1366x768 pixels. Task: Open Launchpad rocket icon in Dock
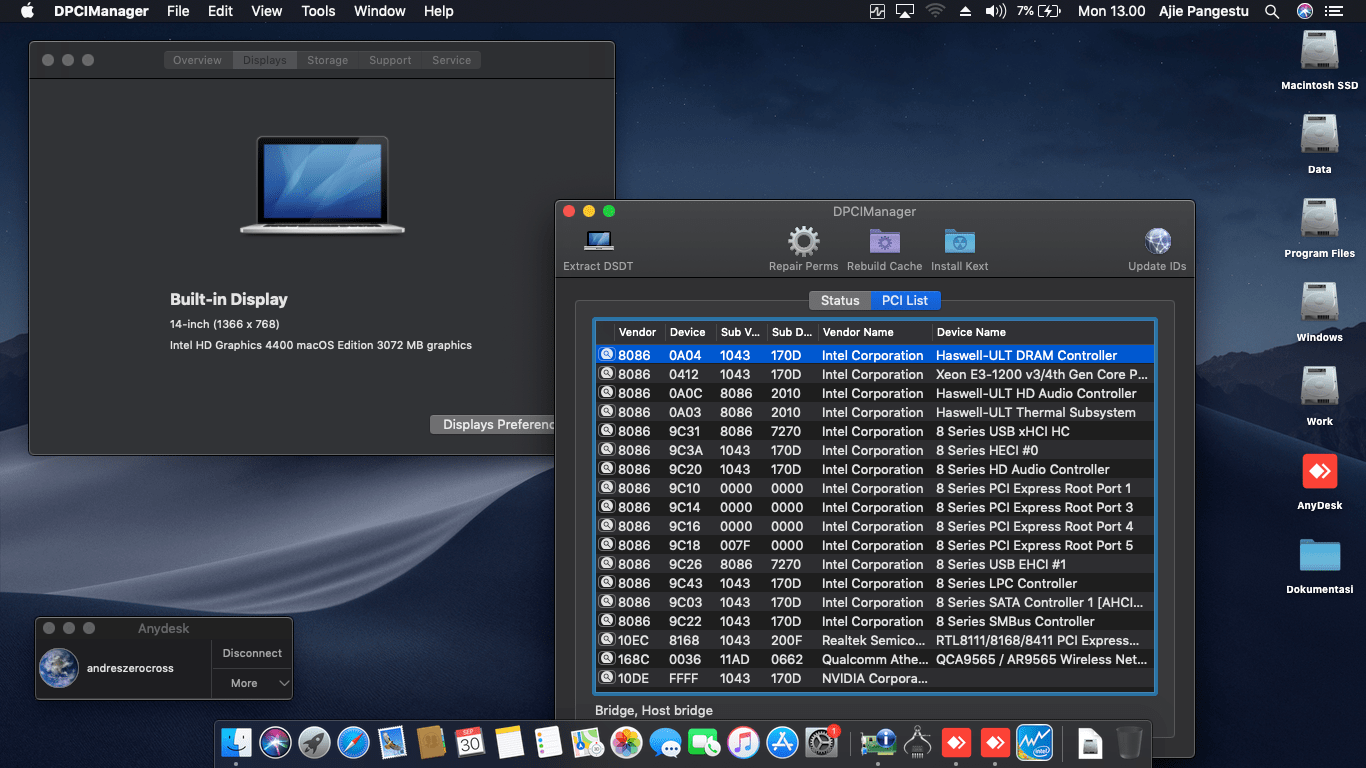[314, 742]
